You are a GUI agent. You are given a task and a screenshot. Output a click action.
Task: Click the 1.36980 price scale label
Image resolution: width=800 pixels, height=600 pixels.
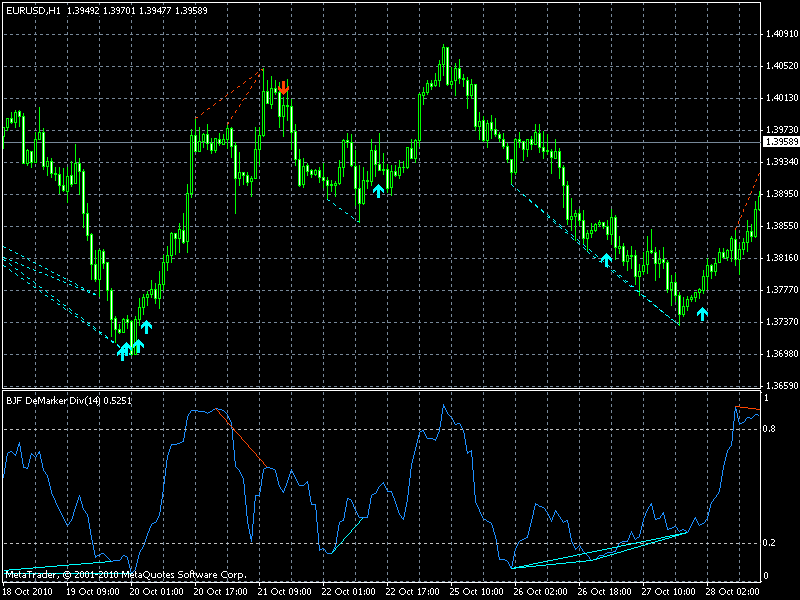click(782, 354)
